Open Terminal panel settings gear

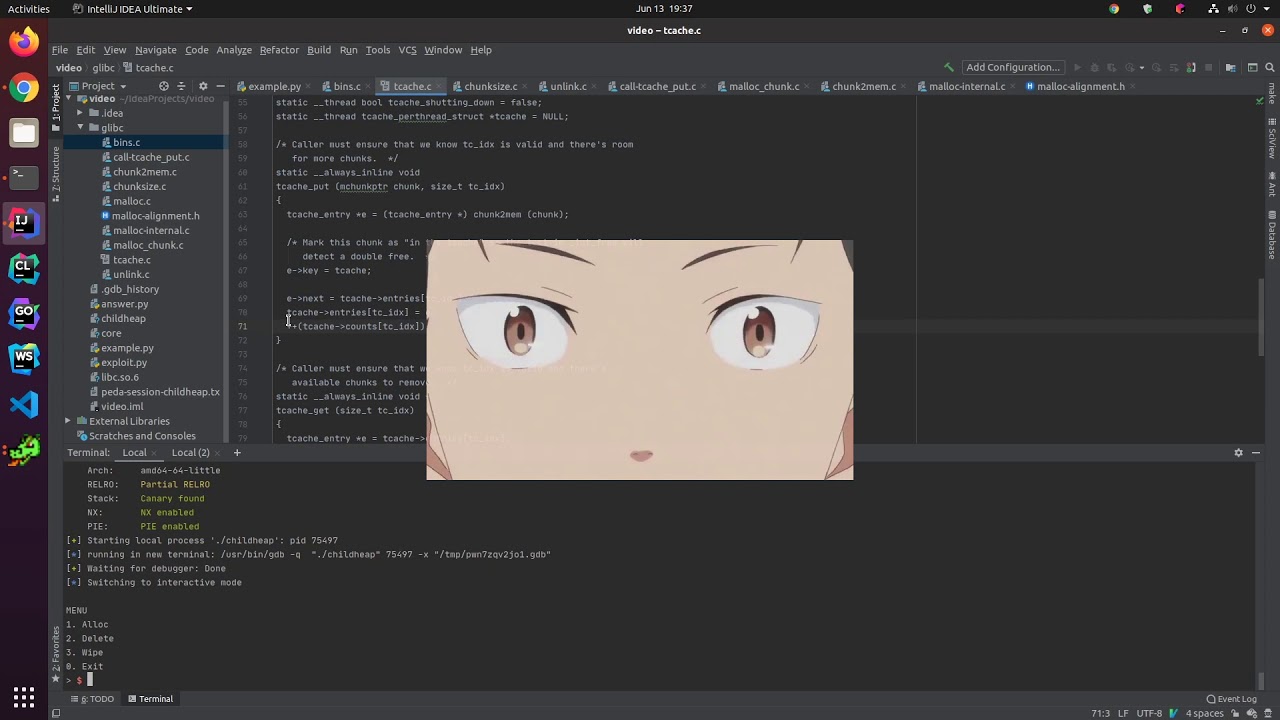1238,452
